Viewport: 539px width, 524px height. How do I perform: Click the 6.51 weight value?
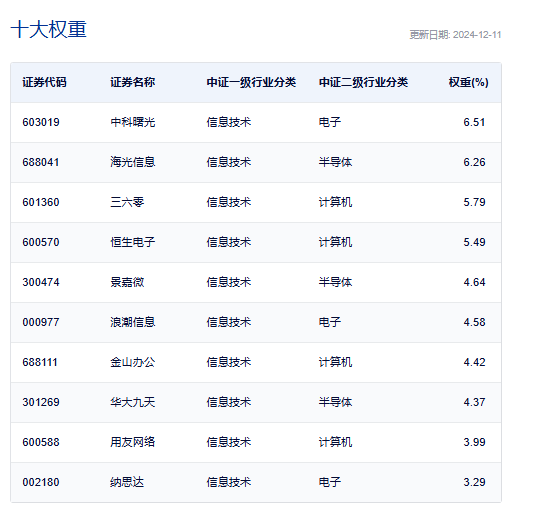[474, 122]
